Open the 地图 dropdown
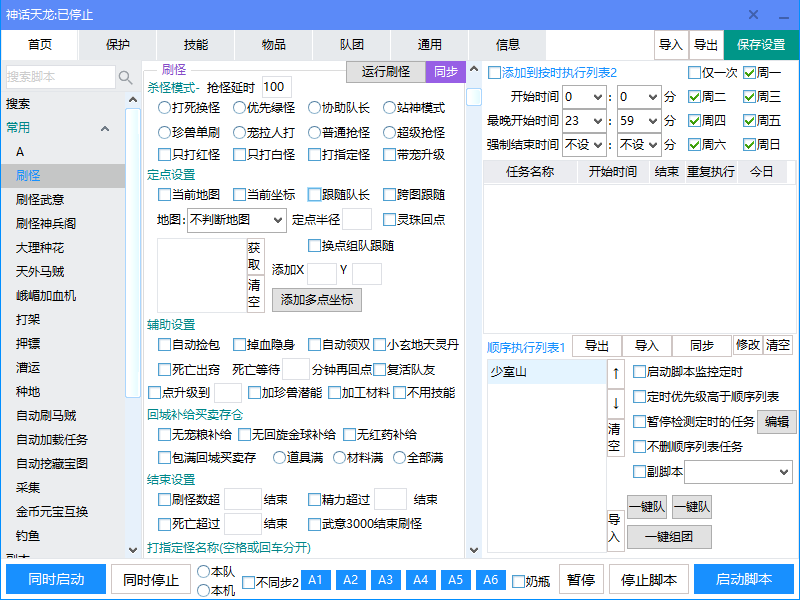Viewport: 800px width, 600px height. (237, 220)
